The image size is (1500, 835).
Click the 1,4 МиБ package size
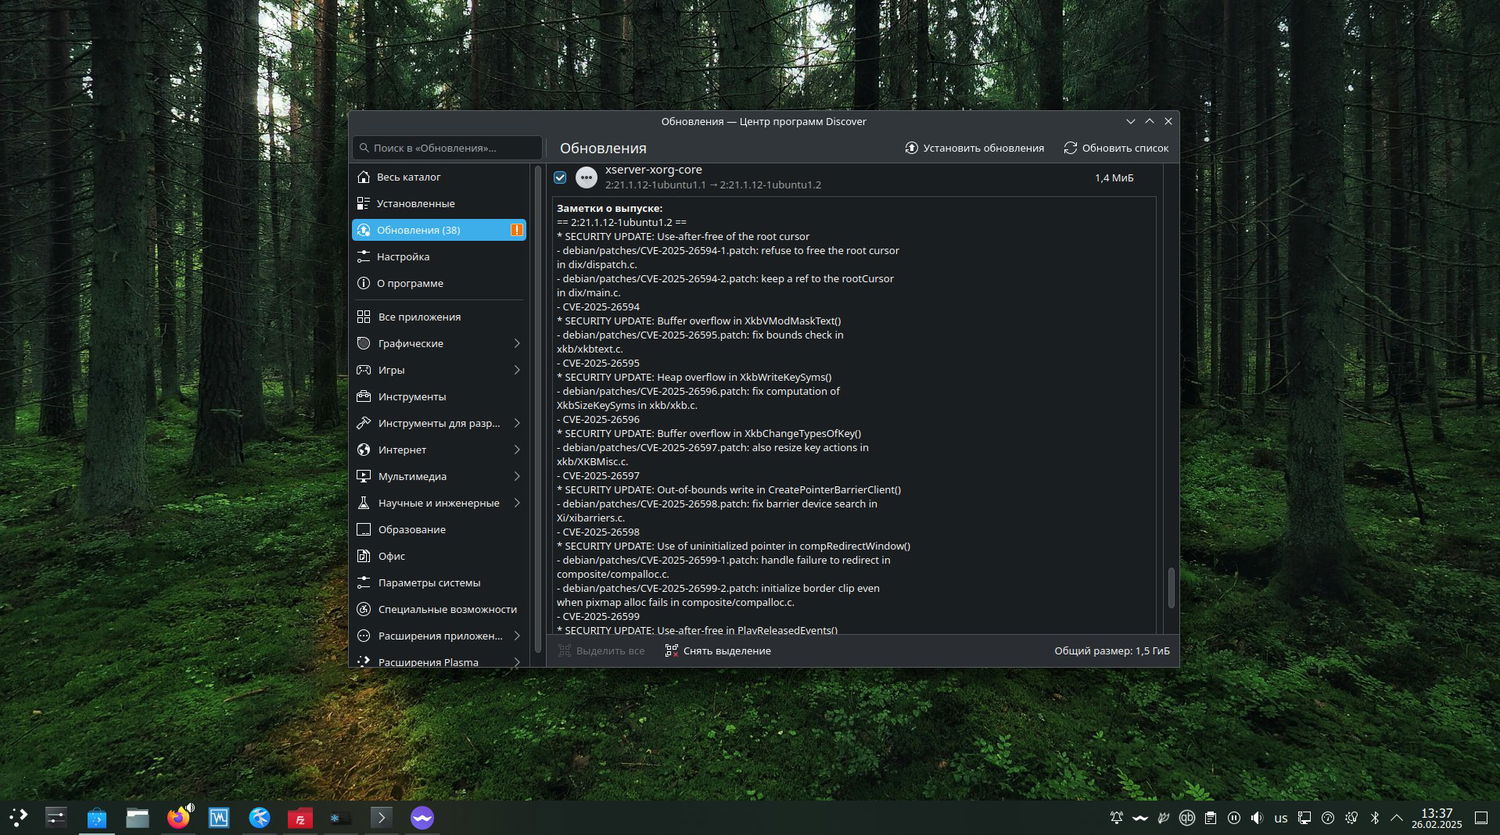point(1114,178)
